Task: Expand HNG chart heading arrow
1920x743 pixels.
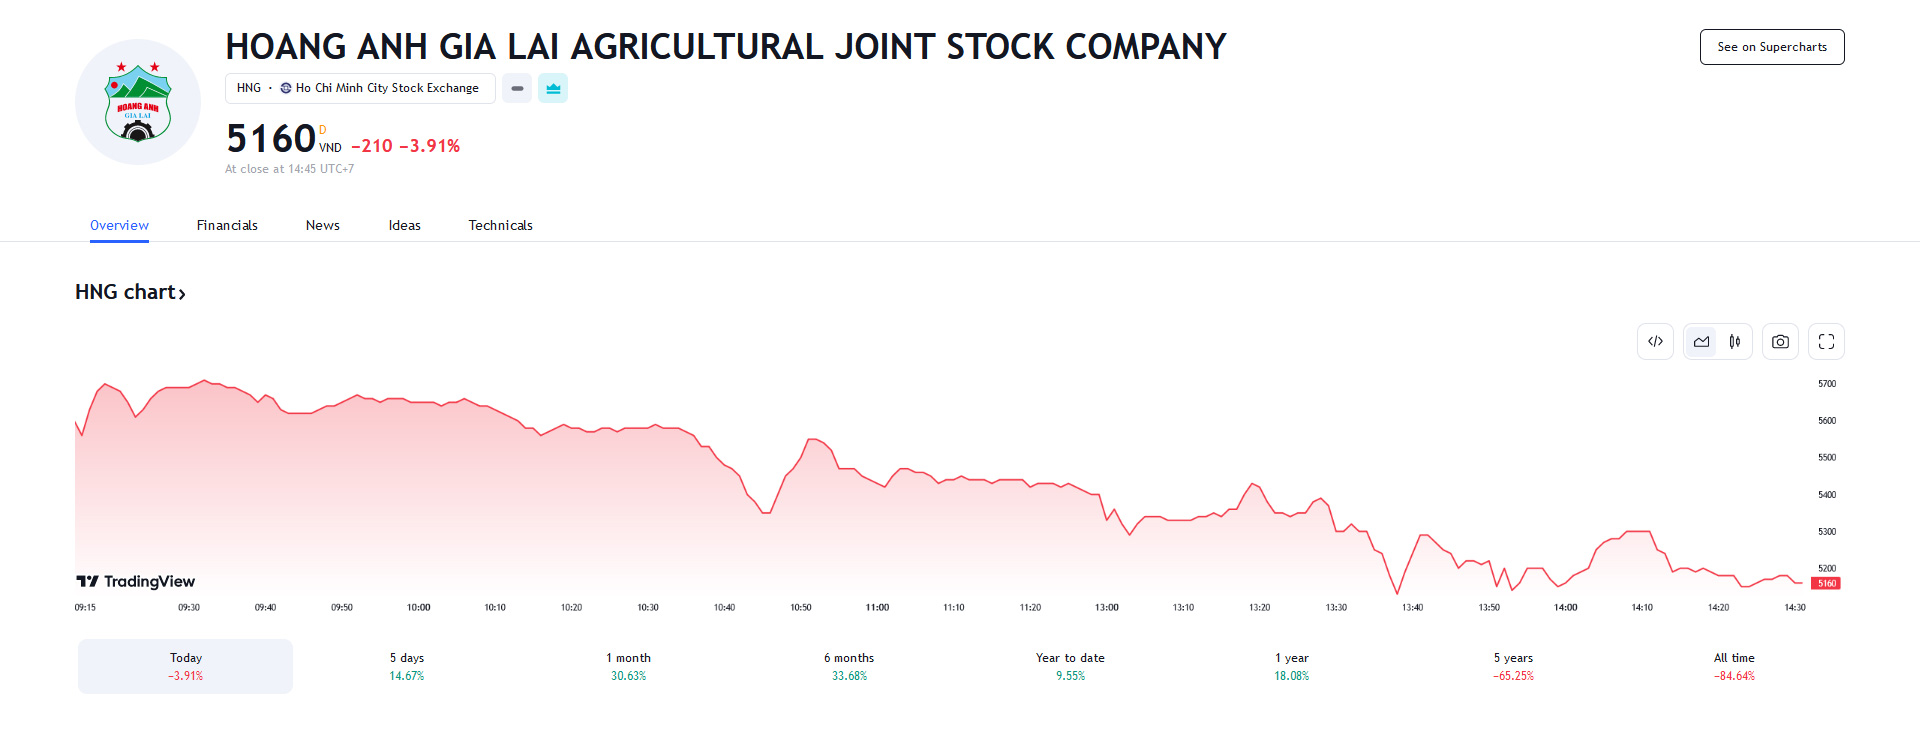Action: point(181,293)
